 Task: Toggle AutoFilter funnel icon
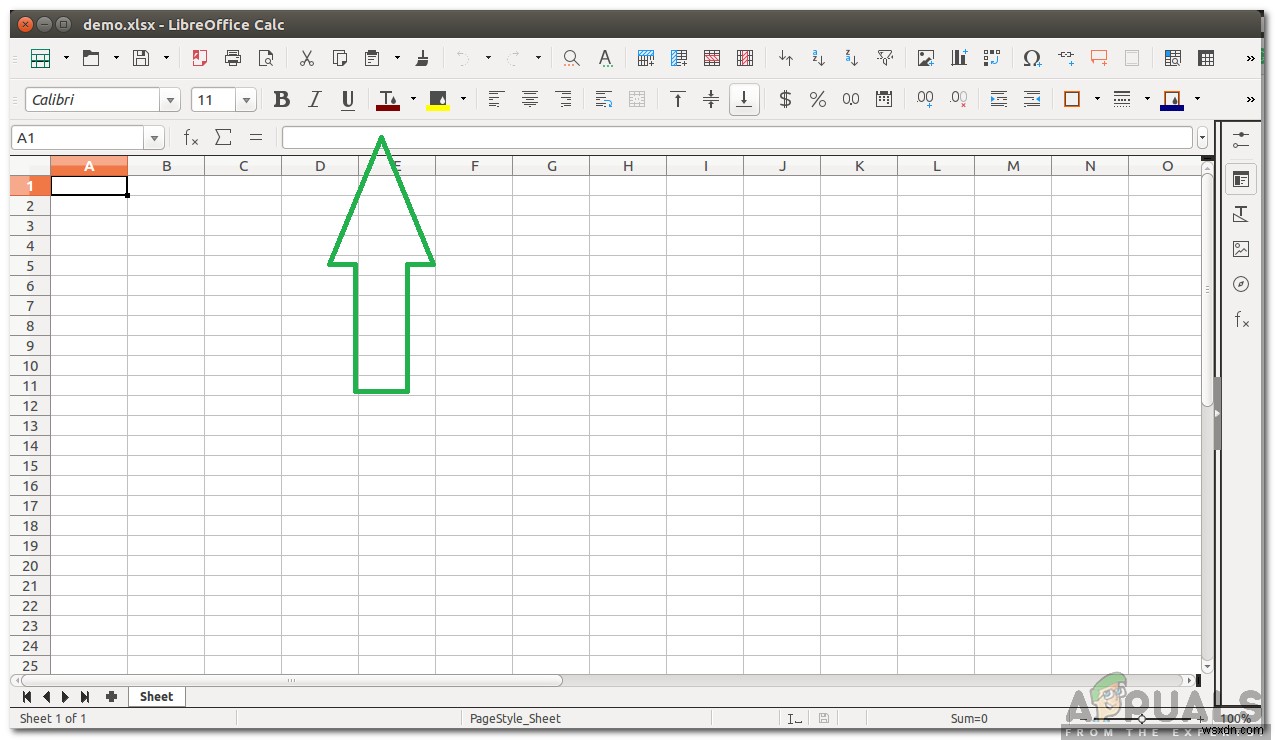coord(885,58)
